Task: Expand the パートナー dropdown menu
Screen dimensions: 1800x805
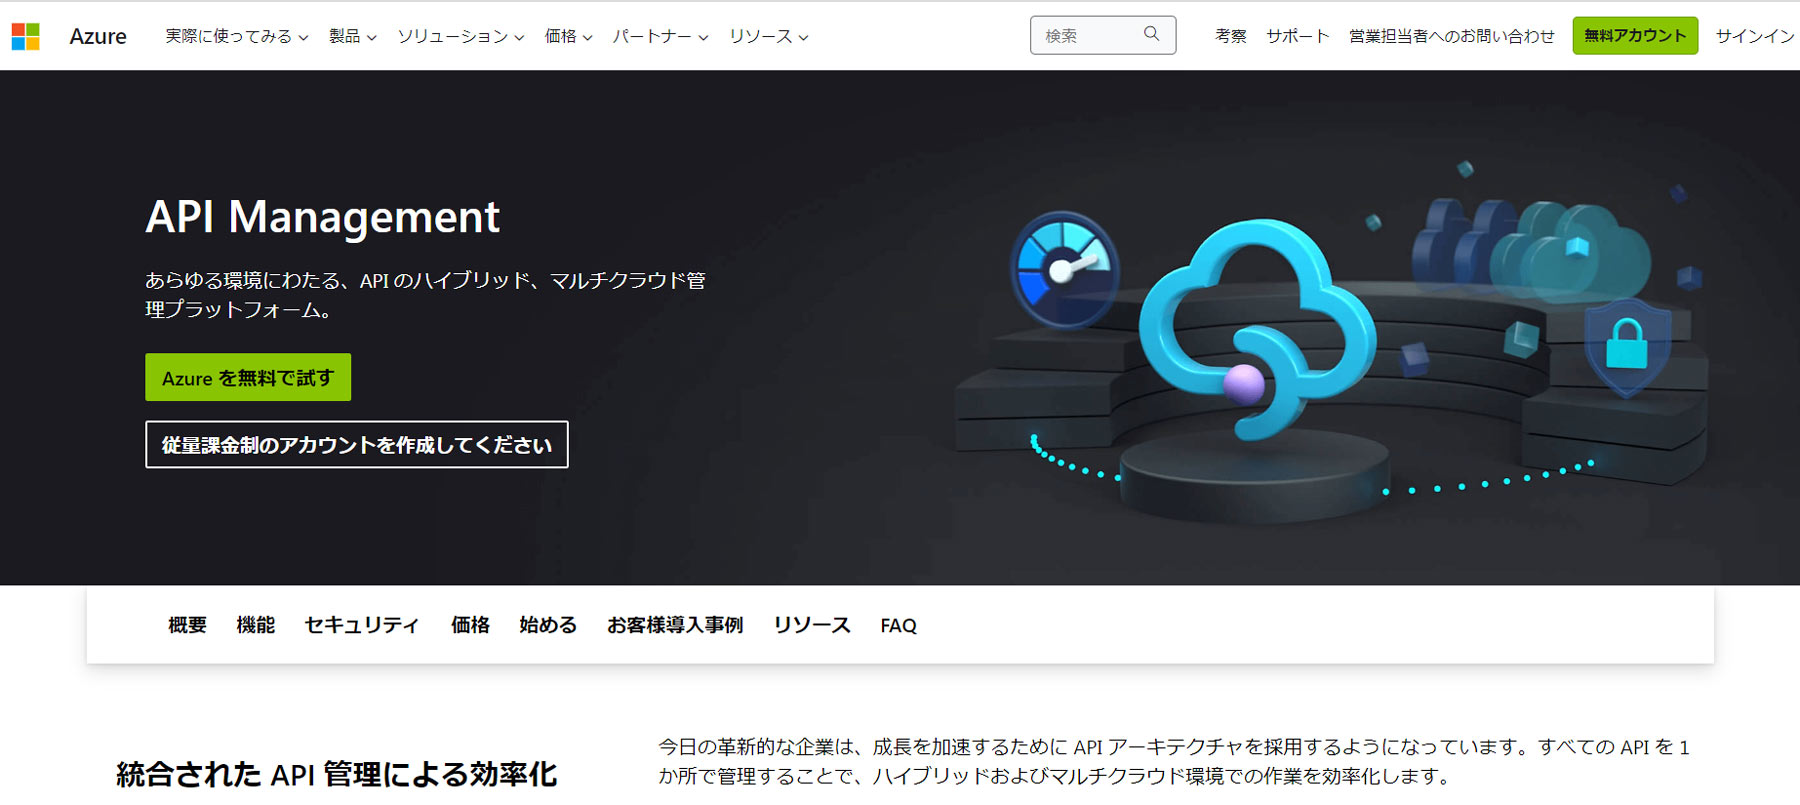Action: (x=660, y=36)
